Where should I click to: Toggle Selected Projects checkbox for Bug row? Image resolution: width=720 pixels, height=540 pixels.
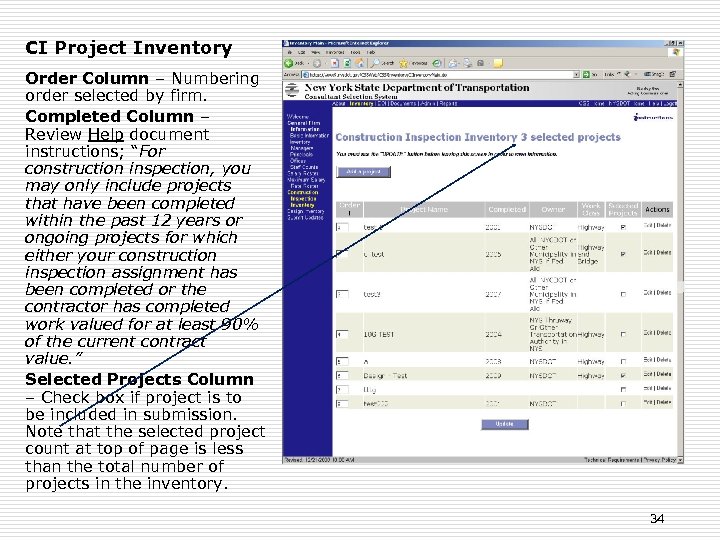623,390
